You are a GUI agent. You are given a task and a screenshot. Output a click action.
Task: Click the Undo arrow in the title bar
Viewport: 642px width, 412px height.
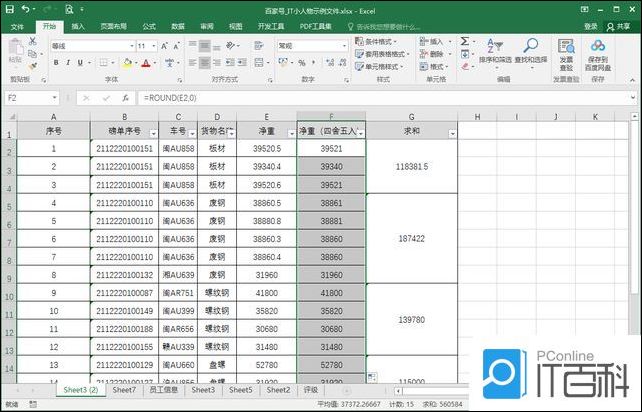click(x=25, y=9)
